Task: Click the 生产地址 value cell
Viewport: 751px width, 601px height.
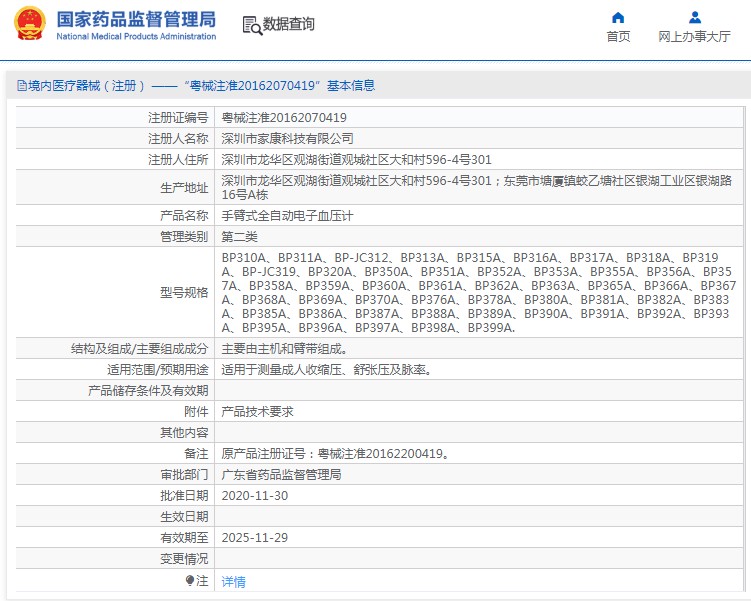Action: 478,187
